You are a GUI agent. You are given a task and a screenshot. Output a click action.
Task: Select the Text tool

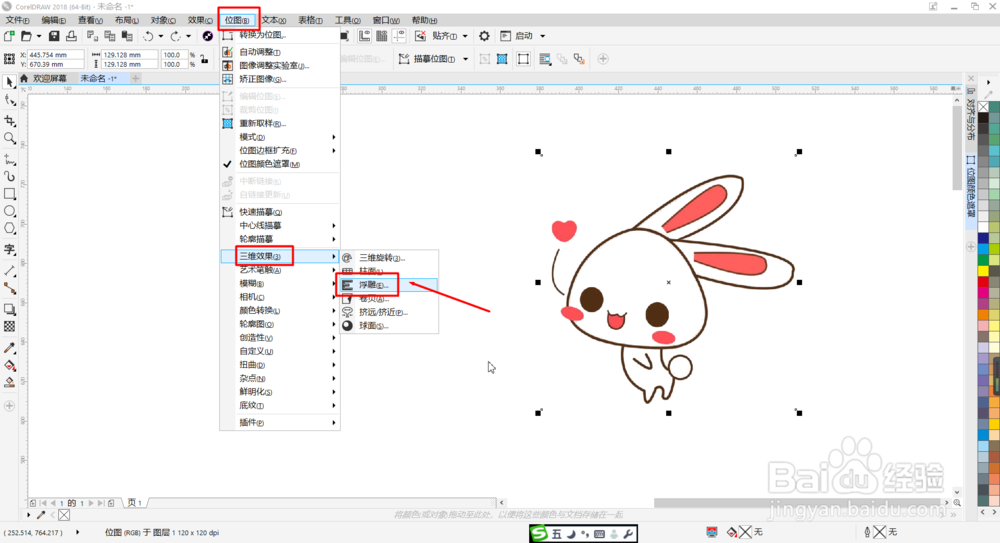point(10,249)
